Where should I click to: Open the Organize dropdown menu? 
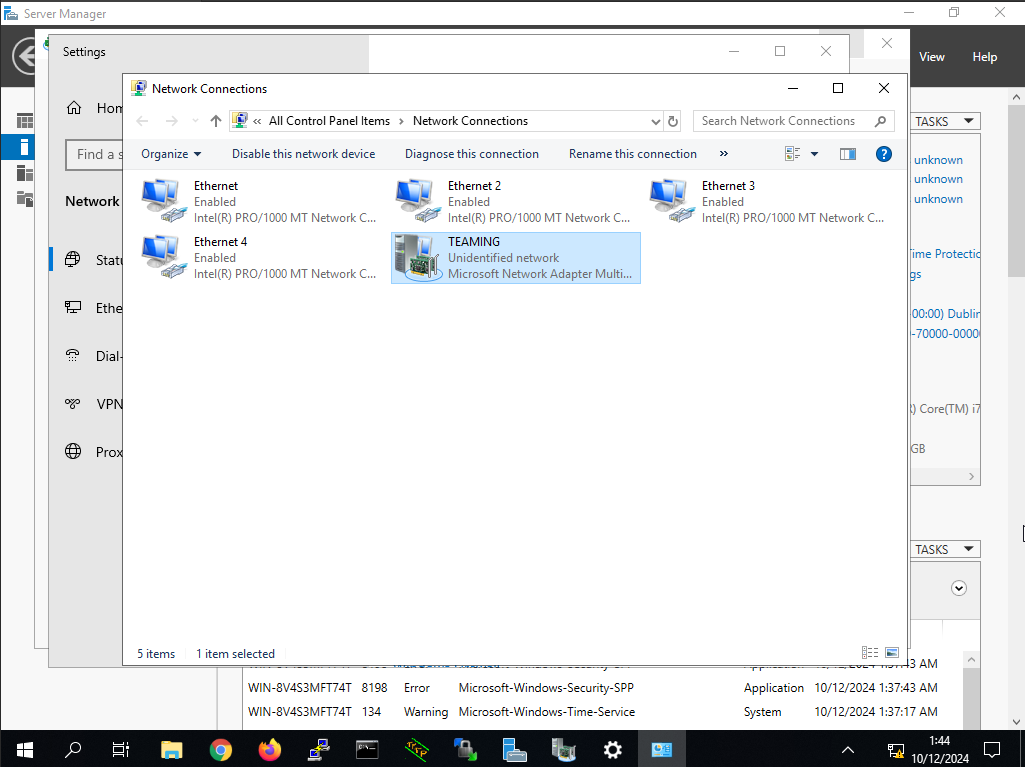point(171,154)
